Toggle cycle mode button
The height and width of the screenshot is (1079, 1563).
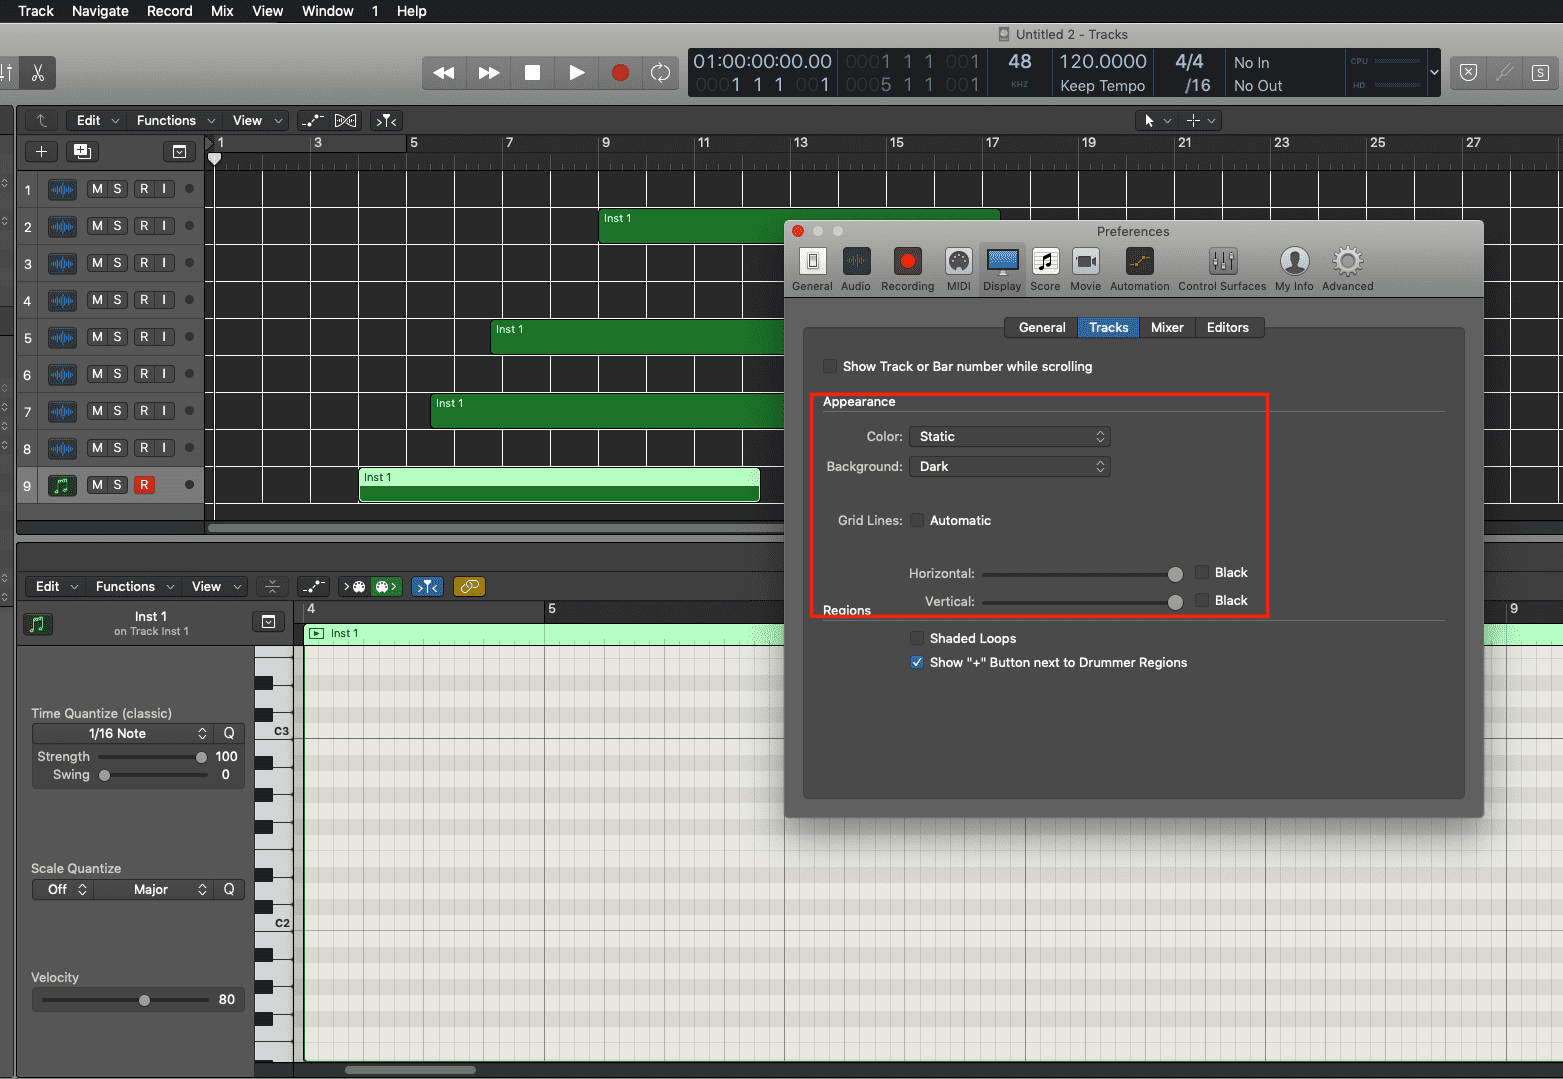660,73
